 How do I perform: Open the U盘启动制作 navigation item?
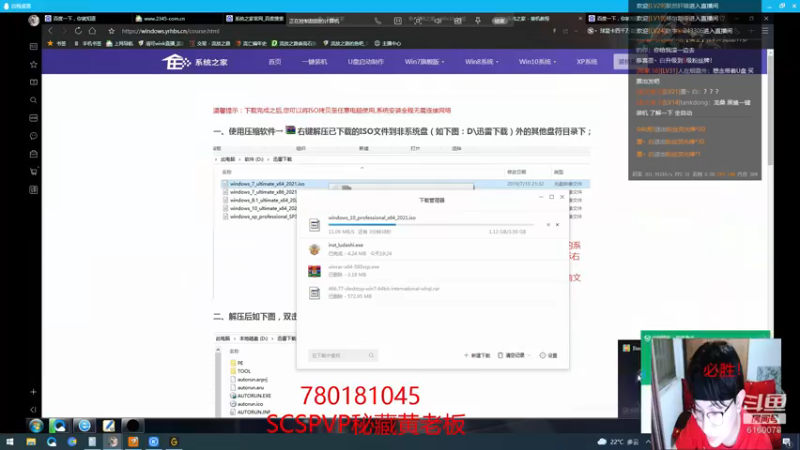(x=366, y=62)
